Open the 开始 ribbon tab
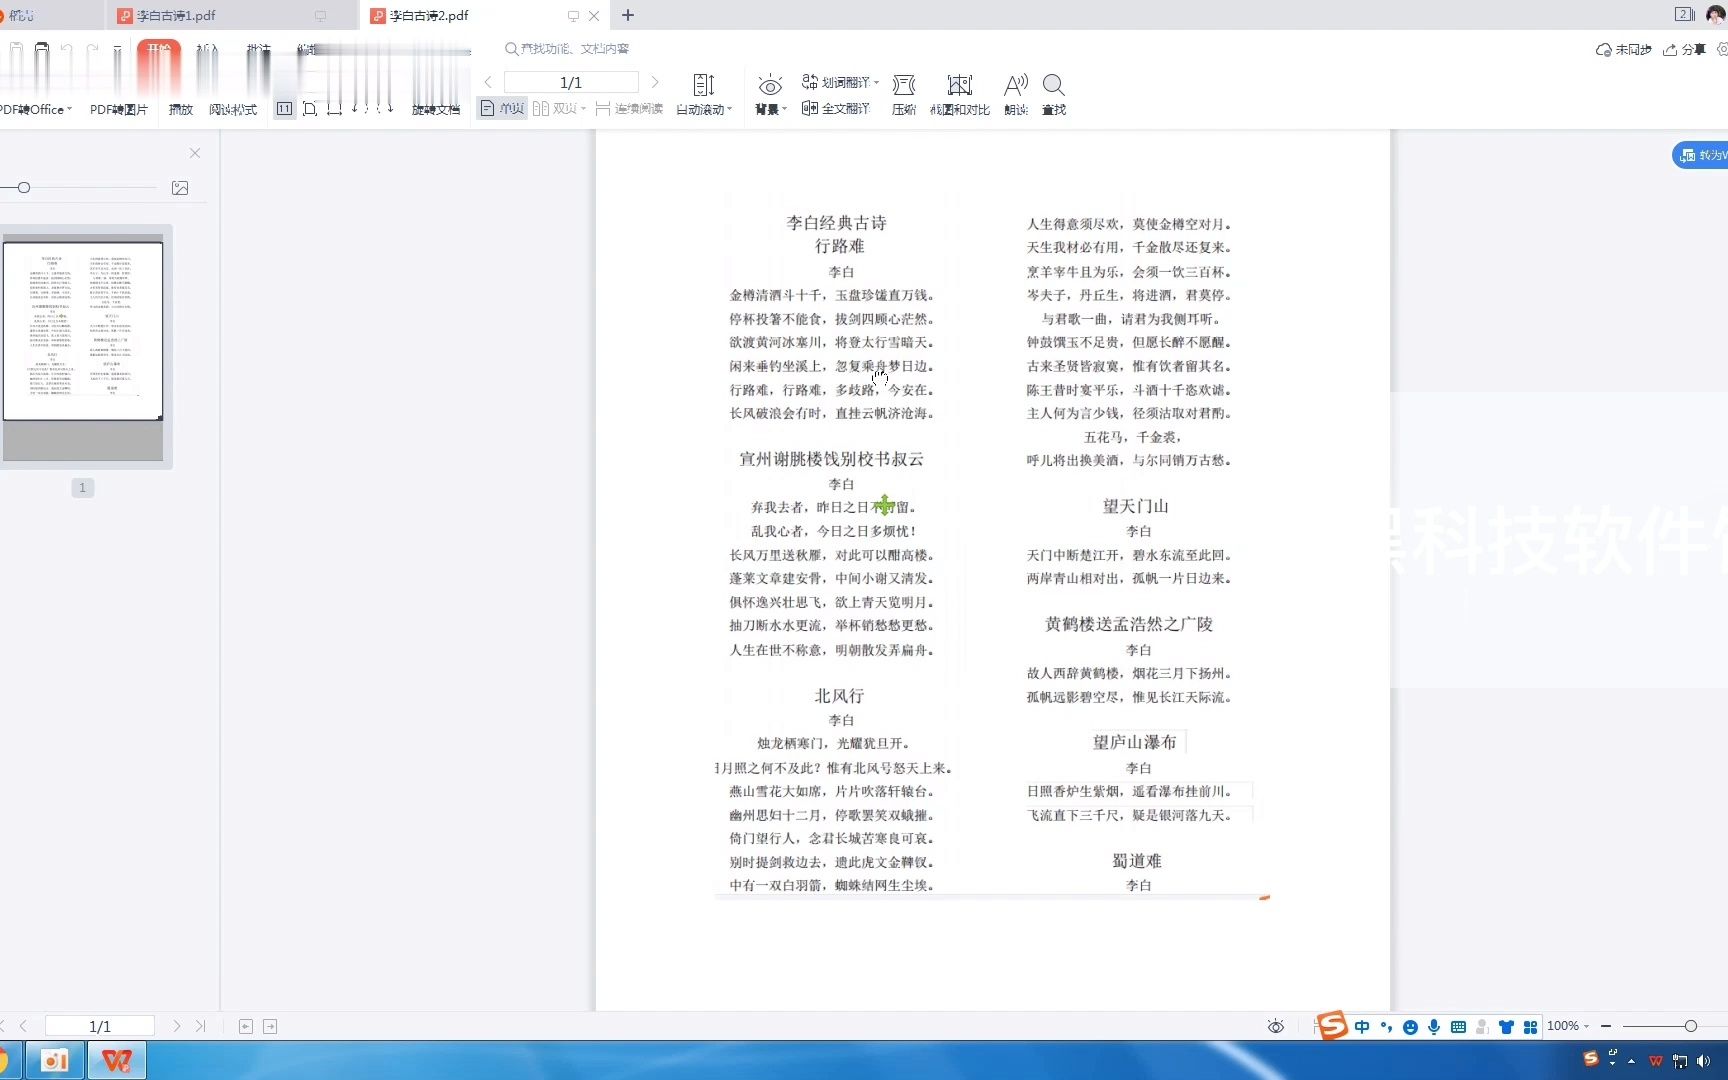 pos(158,49)
